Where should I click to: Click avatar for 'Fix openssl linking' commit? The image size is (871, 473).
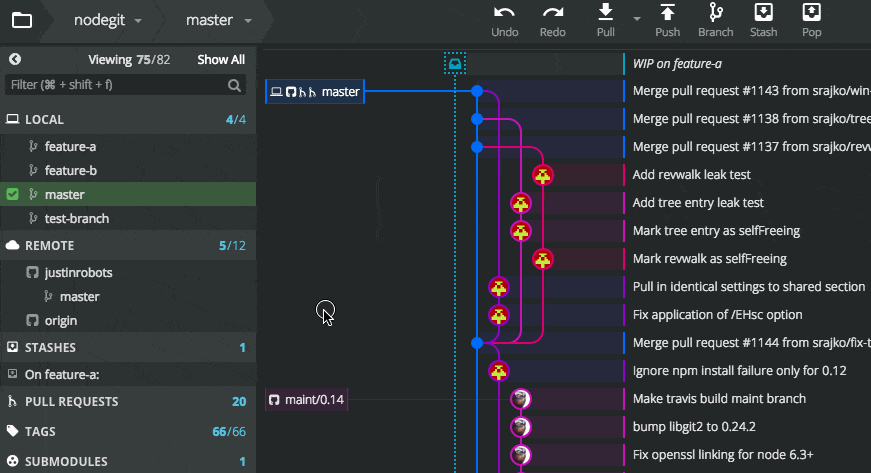(x=520, y=455)
